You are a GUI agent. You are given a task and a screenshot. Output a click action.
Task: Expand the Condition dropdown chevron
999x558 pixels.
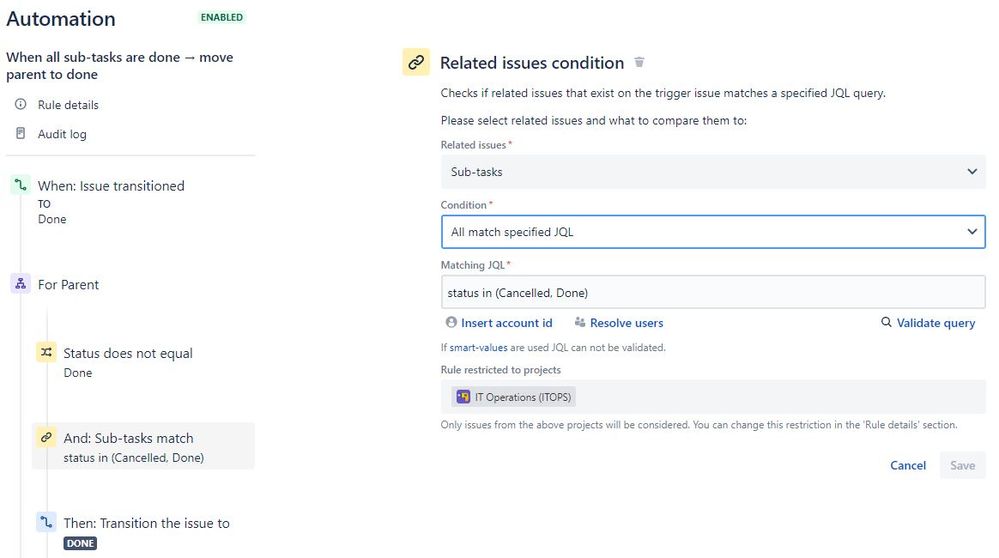pyautogui.click(x=972, y=232)
